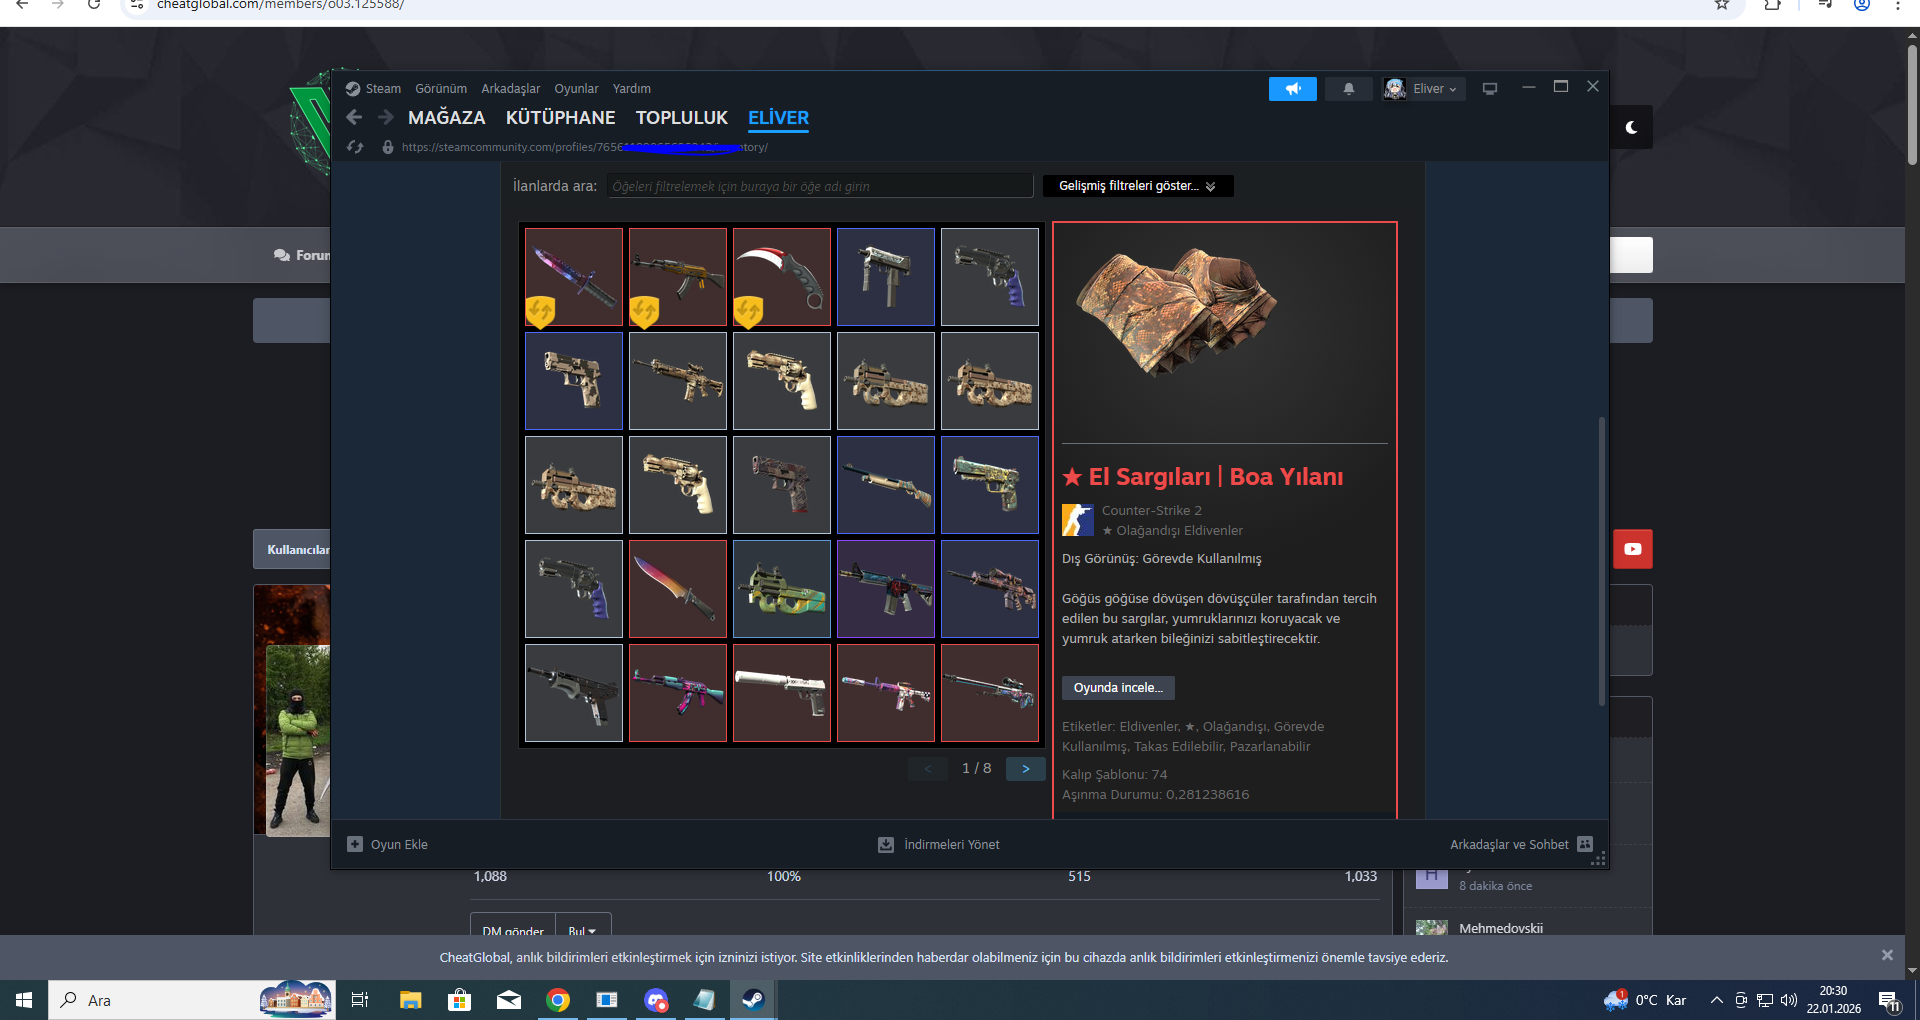Open the Steam menu
1920x1020 pixels.
[383, 89]
